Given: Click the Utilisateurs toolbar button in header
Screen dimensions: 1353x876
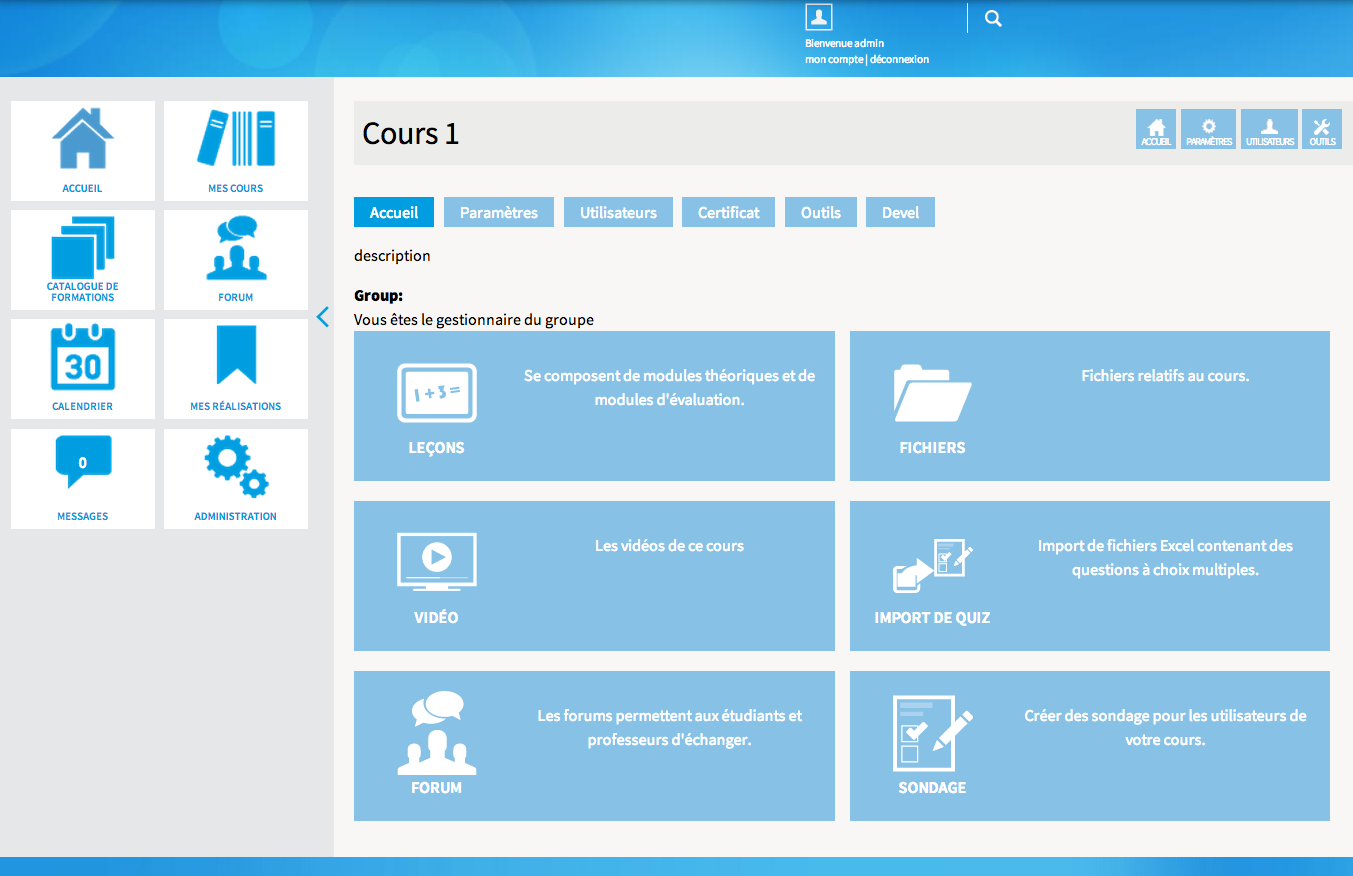Looking at the screenshot, I should (x=1269, y=130).
